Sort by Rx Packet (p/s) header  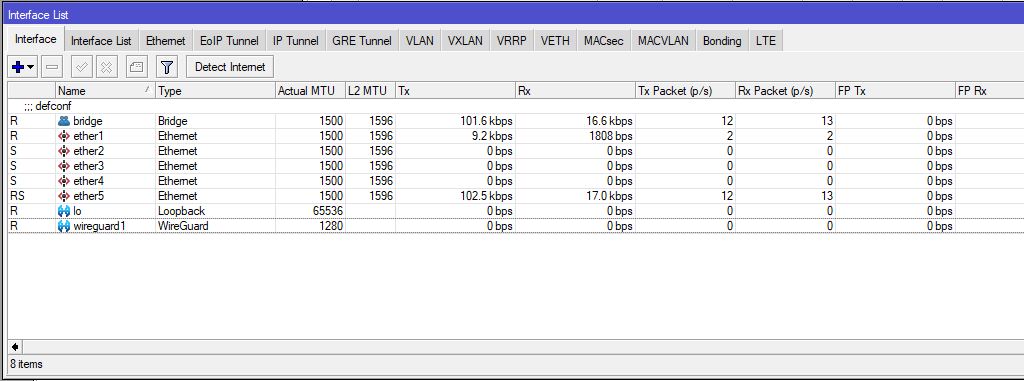pos(785,91)
